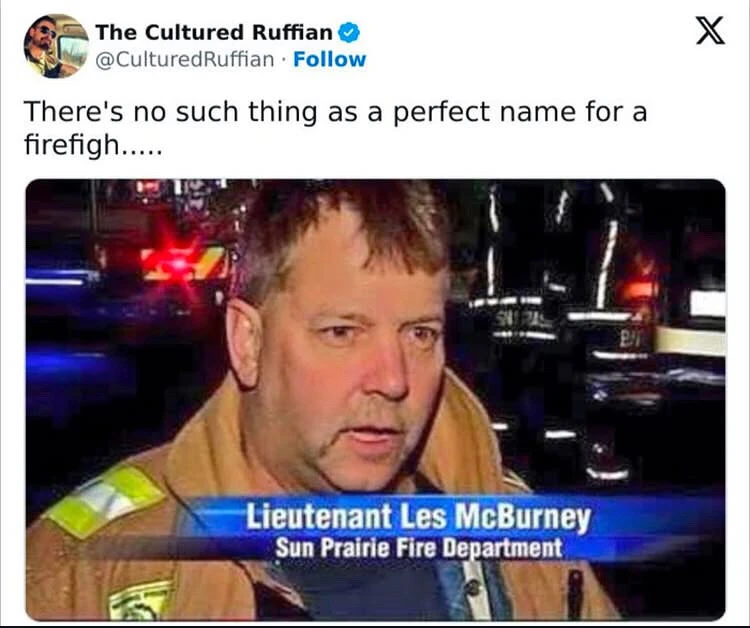Open the firefighter news photo
The width and height of the screenshot is (750, 628).
coord(375,399)
